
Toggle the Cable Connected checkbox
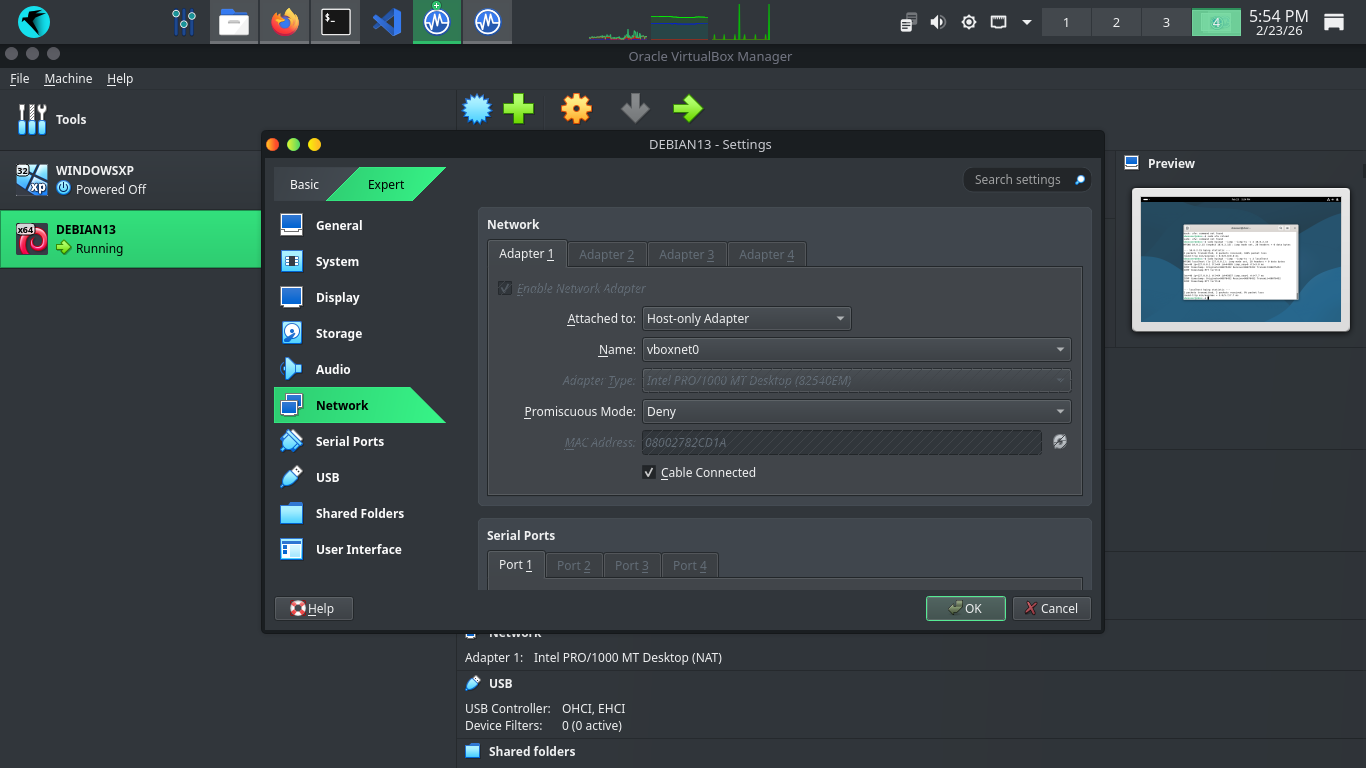coord(649,472)
